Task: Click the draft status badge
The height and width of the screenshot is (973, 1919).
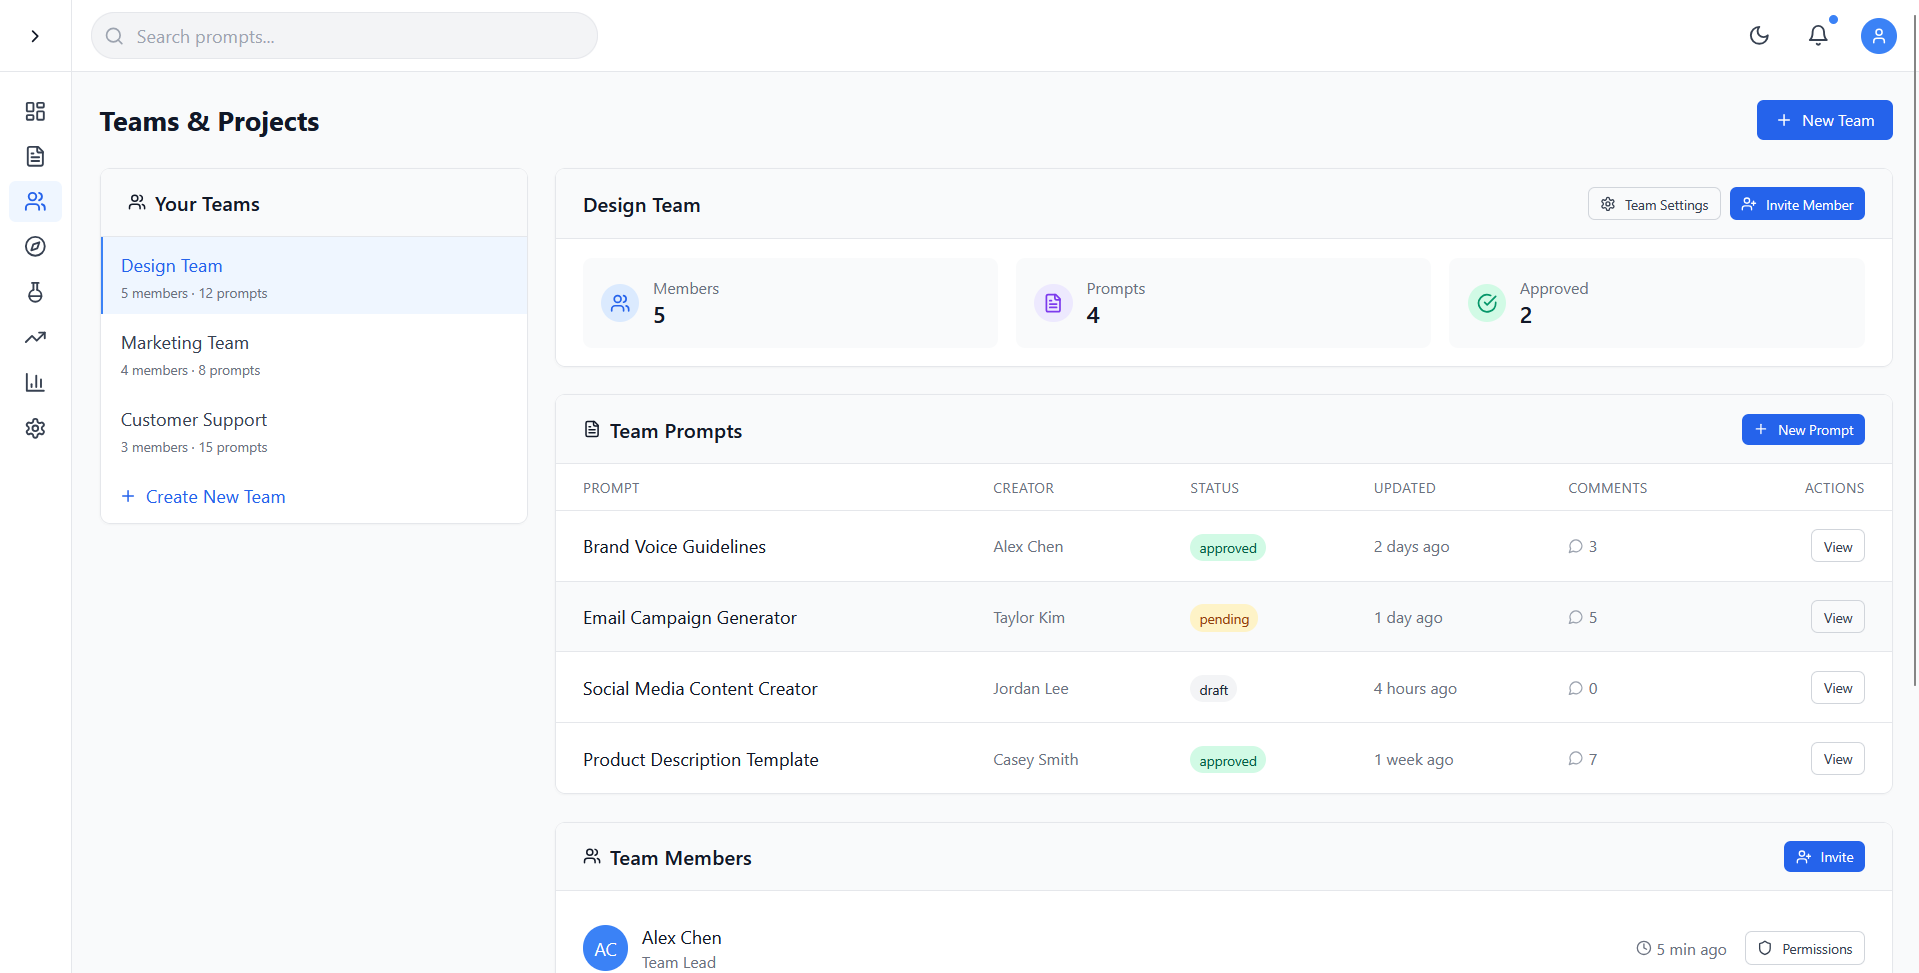Action: click(x=1214, y=690)
